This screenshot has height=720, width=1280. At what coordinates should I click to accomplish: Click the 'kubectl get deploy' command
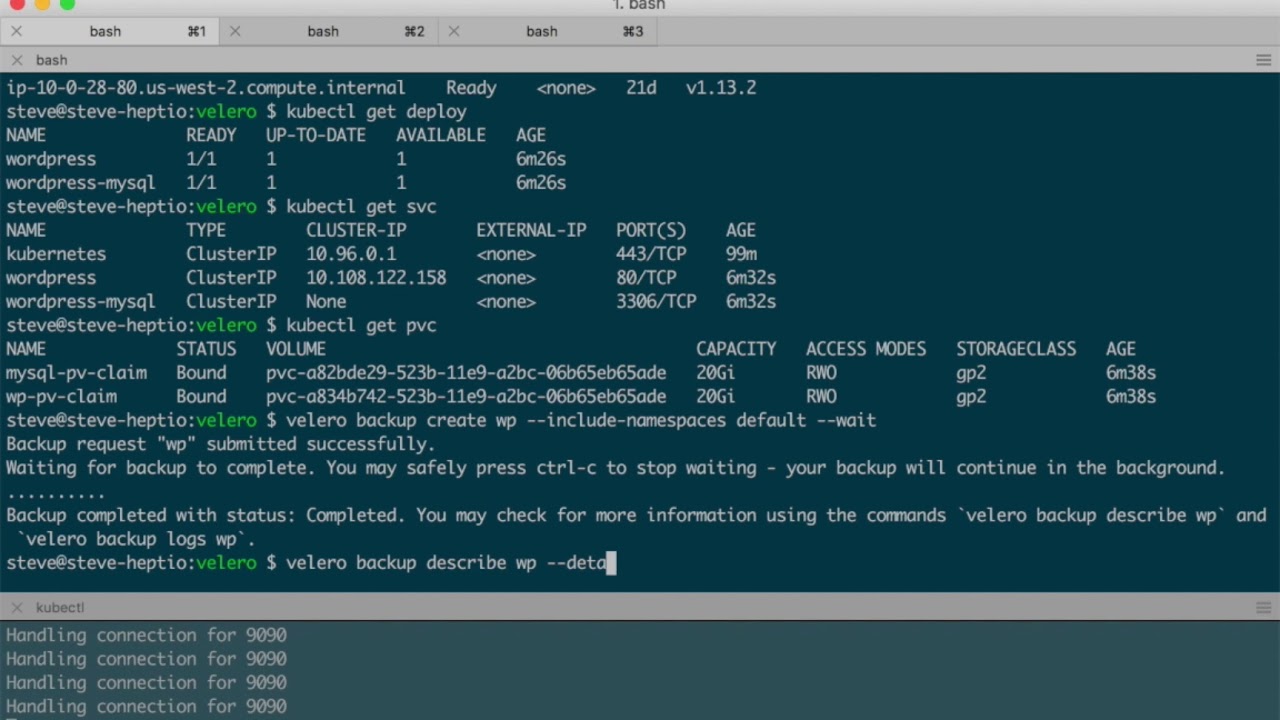click(x=376, y=112)
